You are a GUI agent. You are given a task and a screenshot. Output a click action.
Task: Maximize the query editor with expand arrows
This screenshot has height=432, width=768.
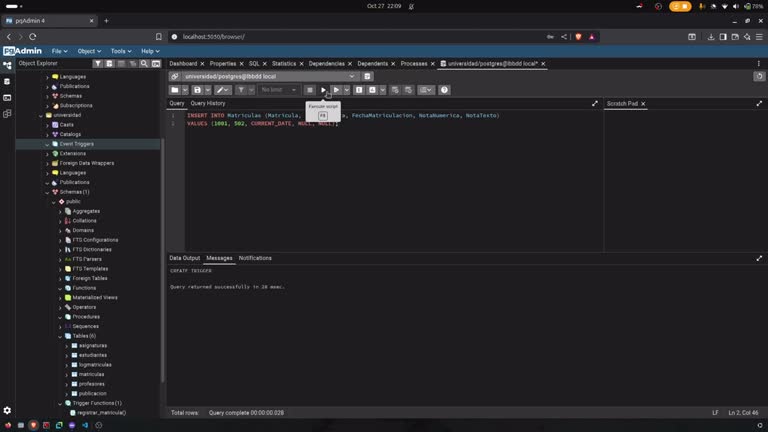595,103
